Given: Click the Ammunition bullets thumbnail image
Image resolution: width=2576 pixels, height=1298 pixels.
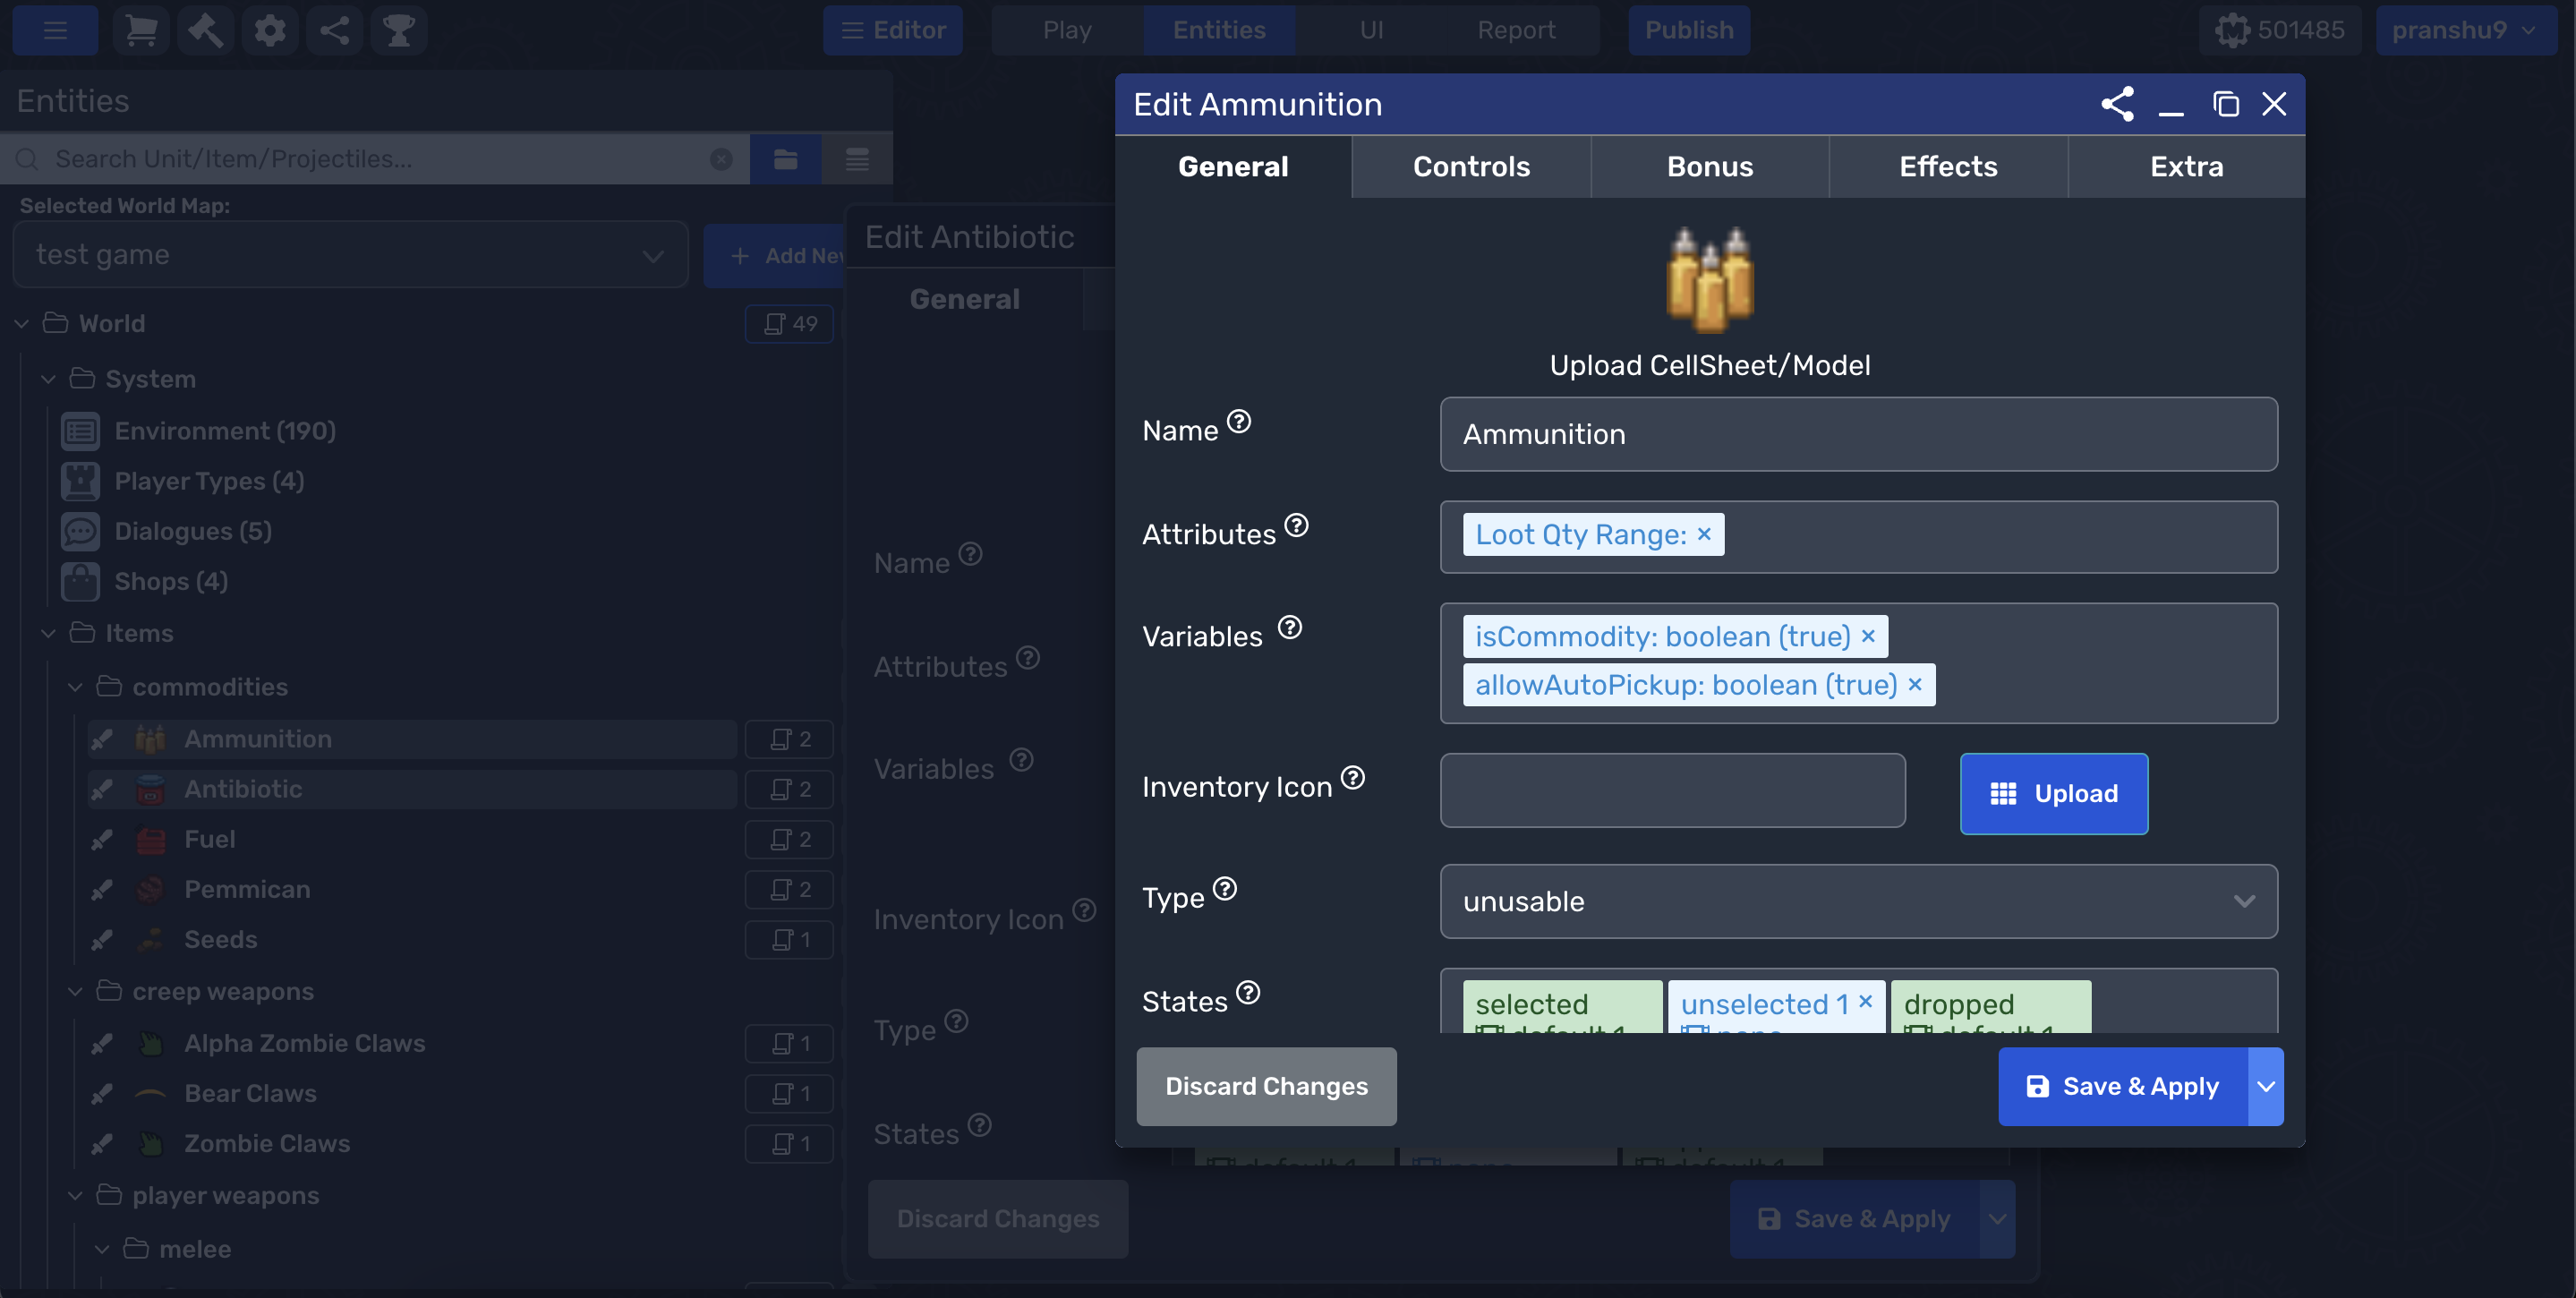Looking at the screenshot, I should pos(1709,279).
